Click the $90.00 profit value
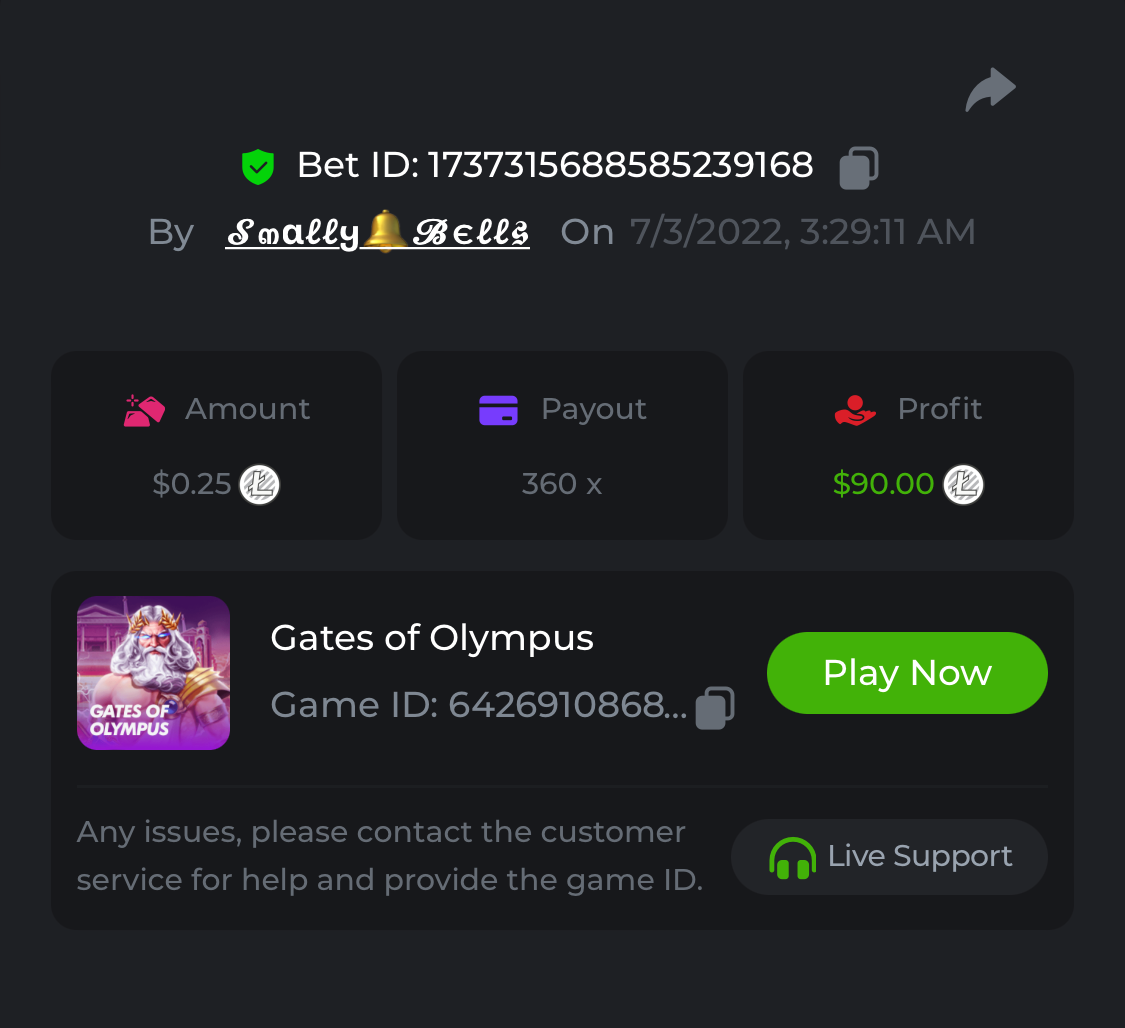The height and width of the screenshot is (1028, 1125). (x=883, y=484)
